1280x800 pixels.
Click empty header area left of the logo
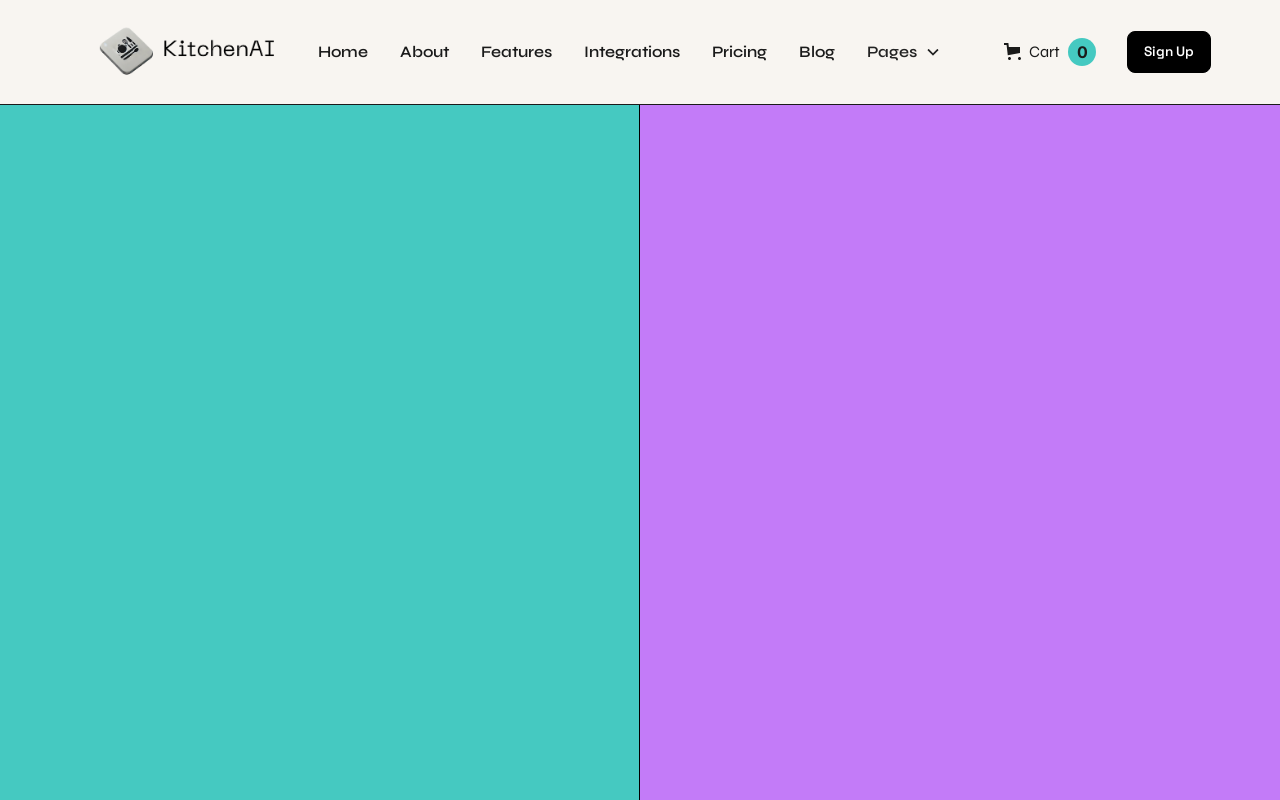(x=48, y=52)
